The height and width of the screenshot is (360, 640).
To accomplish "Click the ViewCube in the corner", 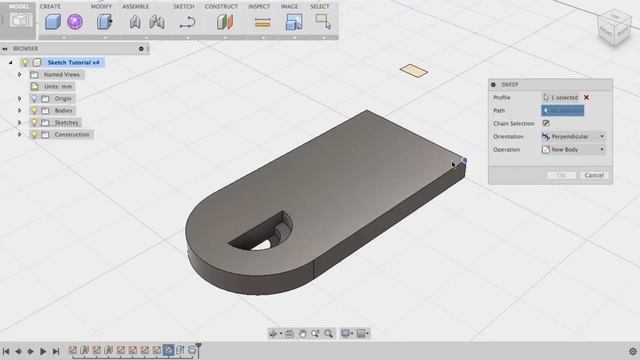I will 614,28.
